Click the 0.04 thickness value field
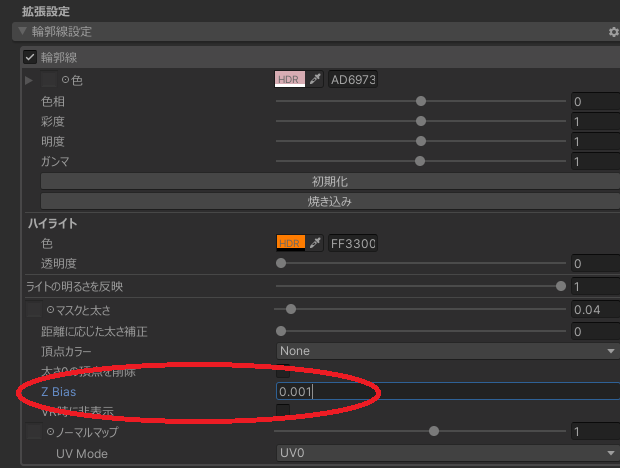 (595, 309)
